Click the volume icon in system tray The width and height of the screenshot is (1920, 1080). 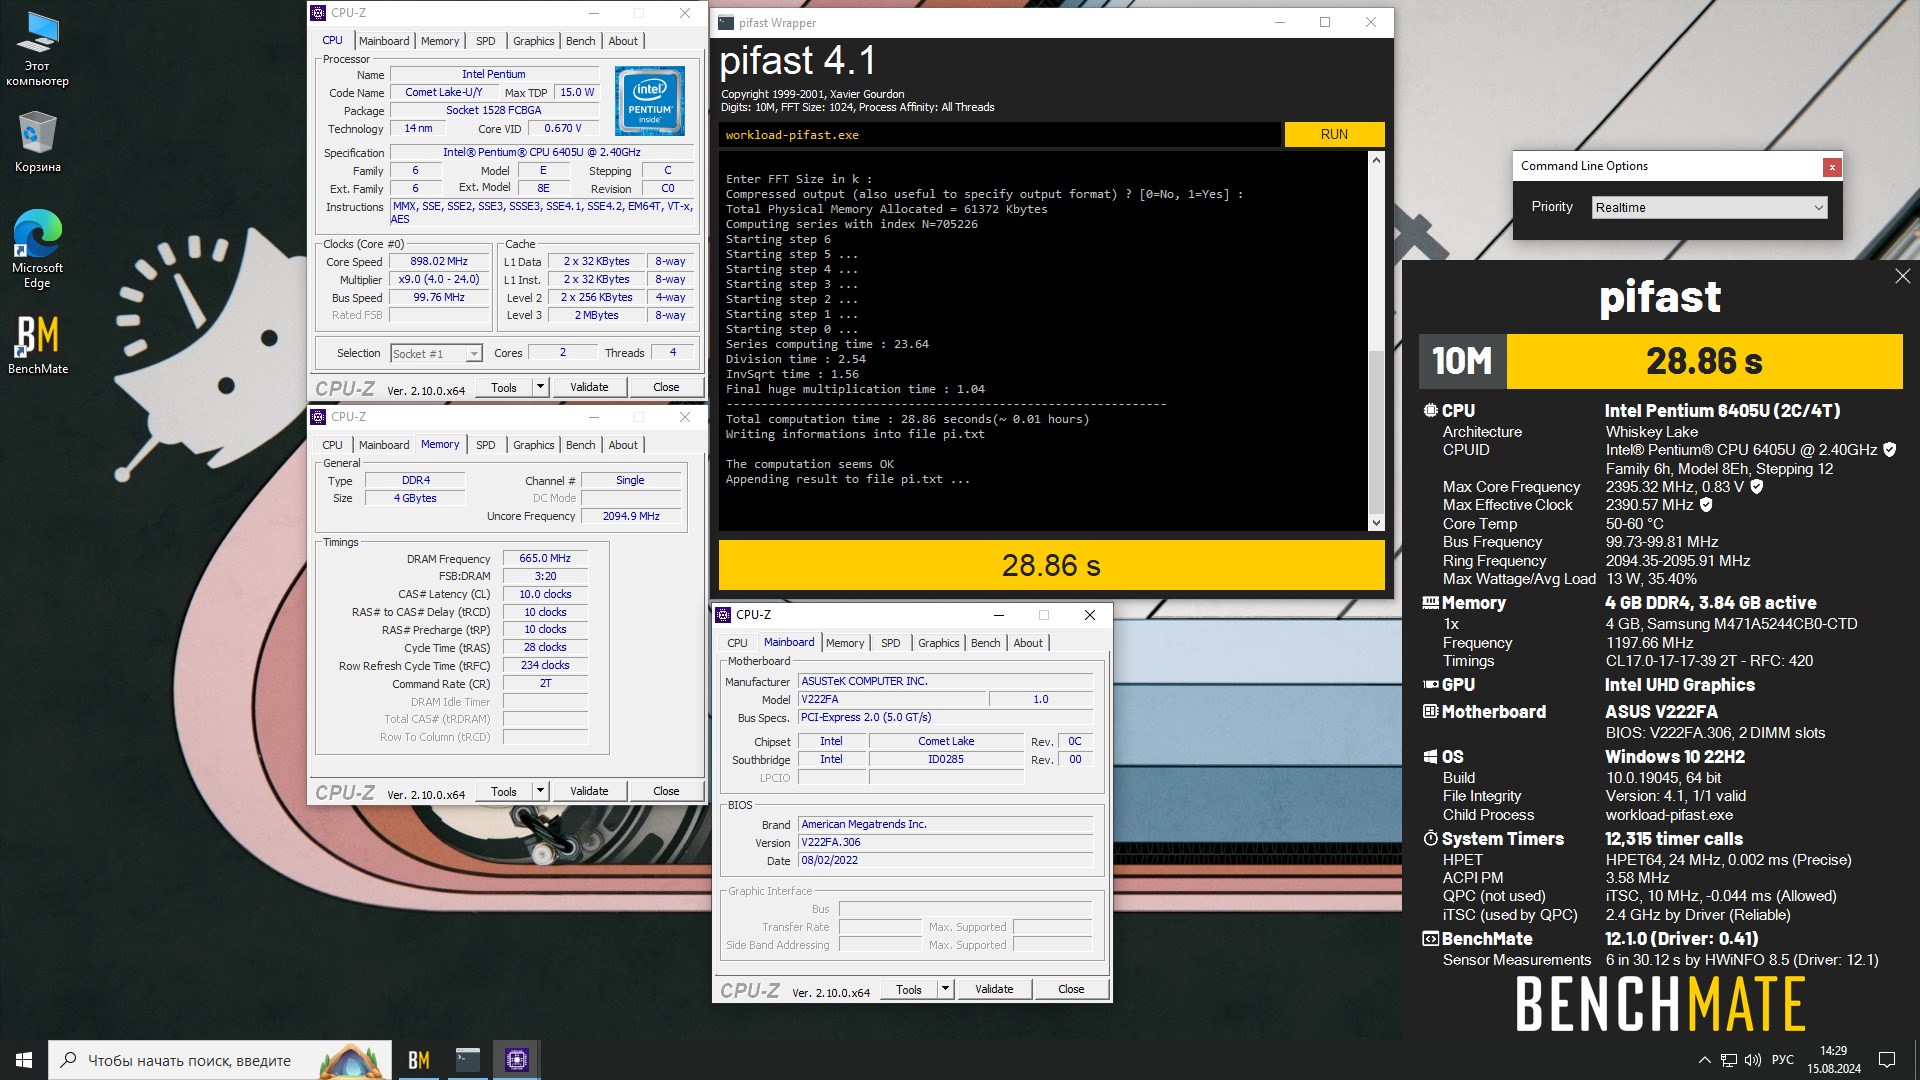coord(1752,1060)
